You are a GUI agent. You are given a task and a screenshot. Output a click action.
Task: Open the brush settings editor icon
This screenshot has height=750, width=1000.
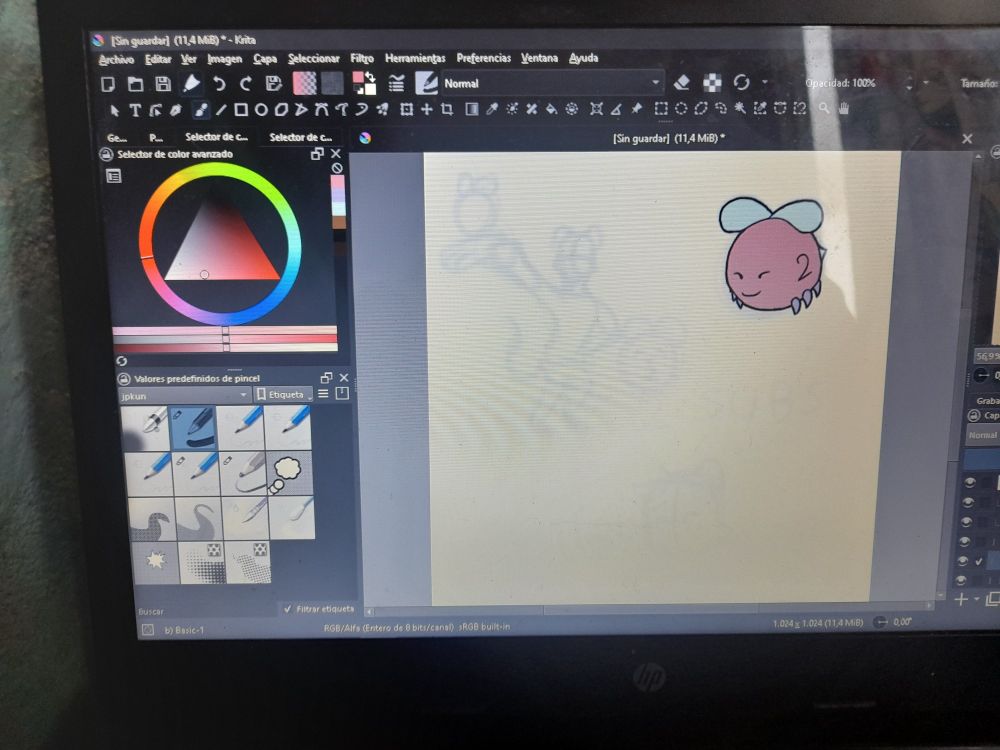click(x=396, y=84)
